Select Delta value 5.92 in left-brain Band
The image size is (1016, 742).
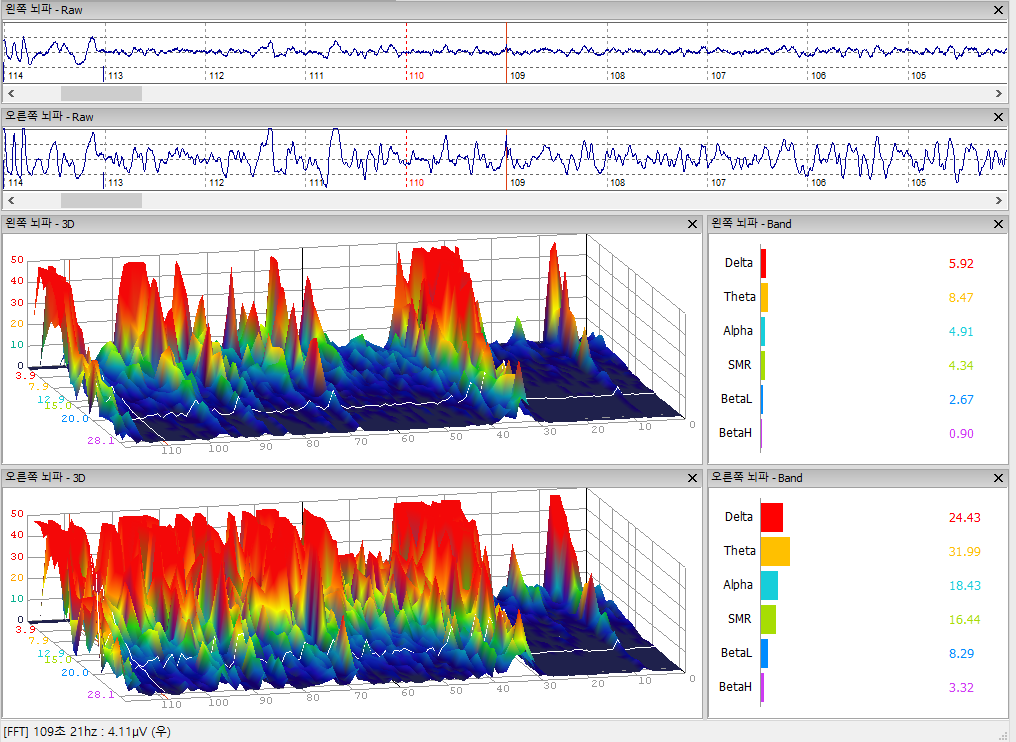click(x=961, y=263)
